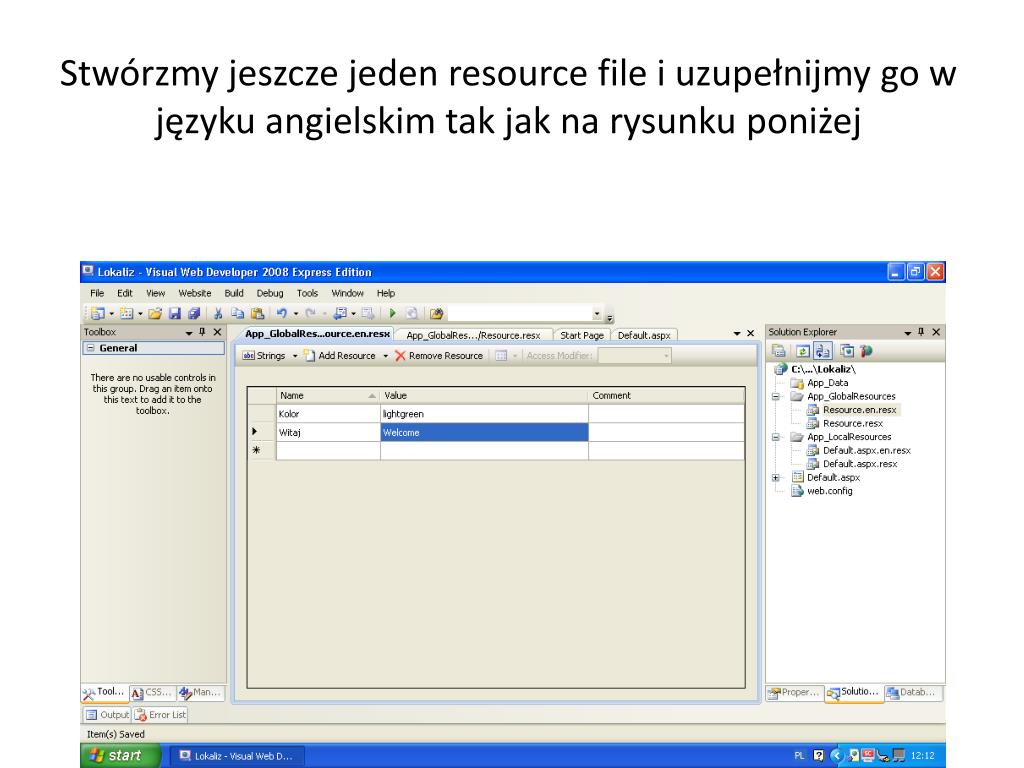Save the current resource file
Viewport: 1024px width, 768px height.
[174, 313]
